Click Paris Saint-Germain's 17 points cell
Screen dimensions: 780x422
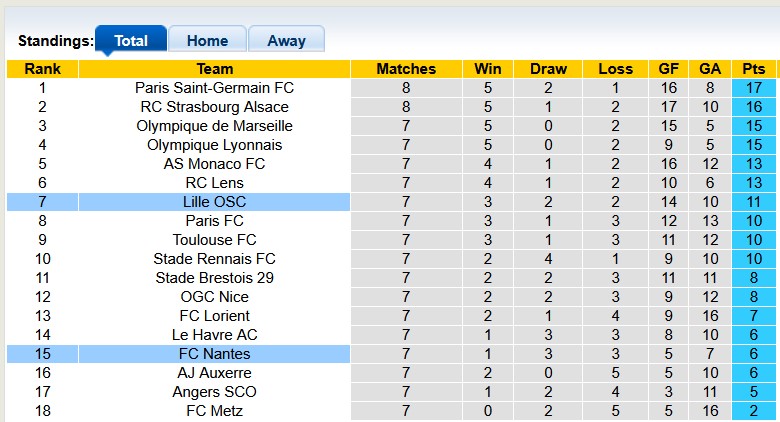(753, 88)
